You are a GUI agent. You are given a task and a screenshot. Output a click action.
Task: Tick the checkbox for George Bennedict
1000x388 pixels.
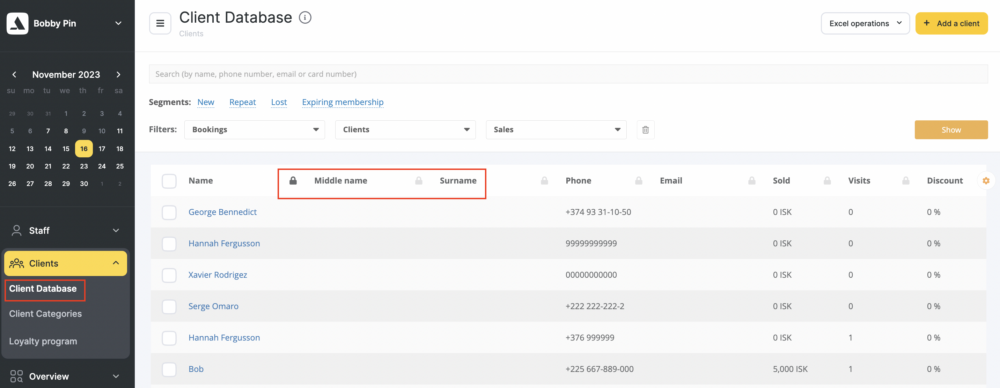[x=169, y=212]
